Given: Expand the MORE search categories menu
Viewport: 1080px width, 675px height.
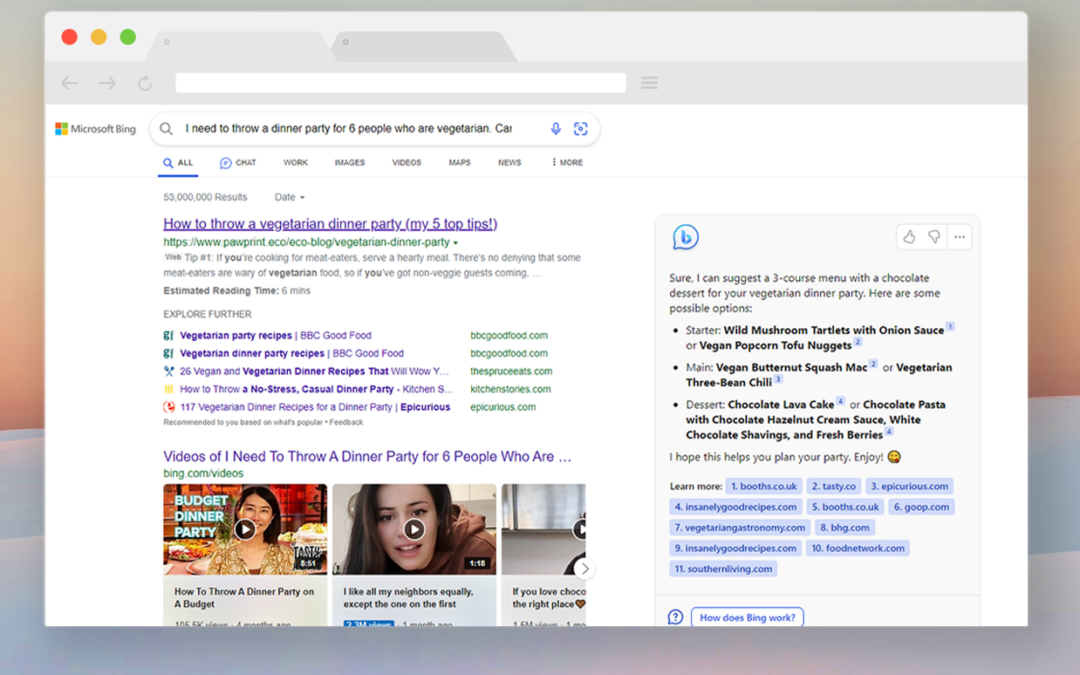Looking at the screenshot, I should pos(567,163).
